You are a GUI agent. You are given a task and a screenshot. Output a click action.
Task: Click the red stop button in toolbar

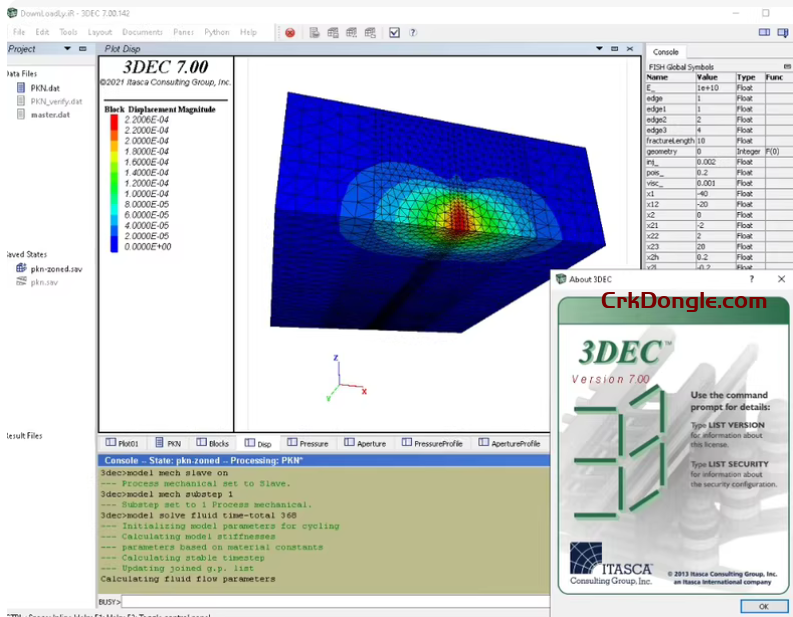click(290, 32)
